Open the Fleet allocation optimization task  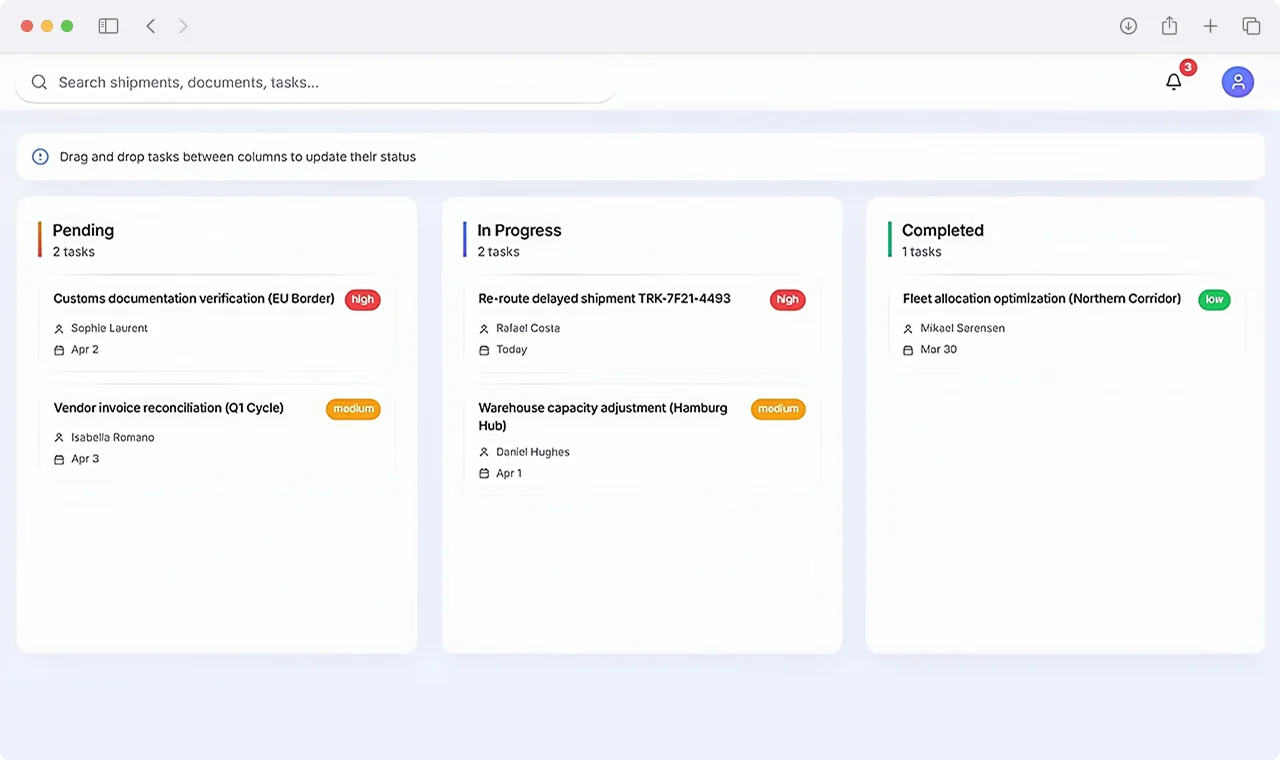point(1066,325)
